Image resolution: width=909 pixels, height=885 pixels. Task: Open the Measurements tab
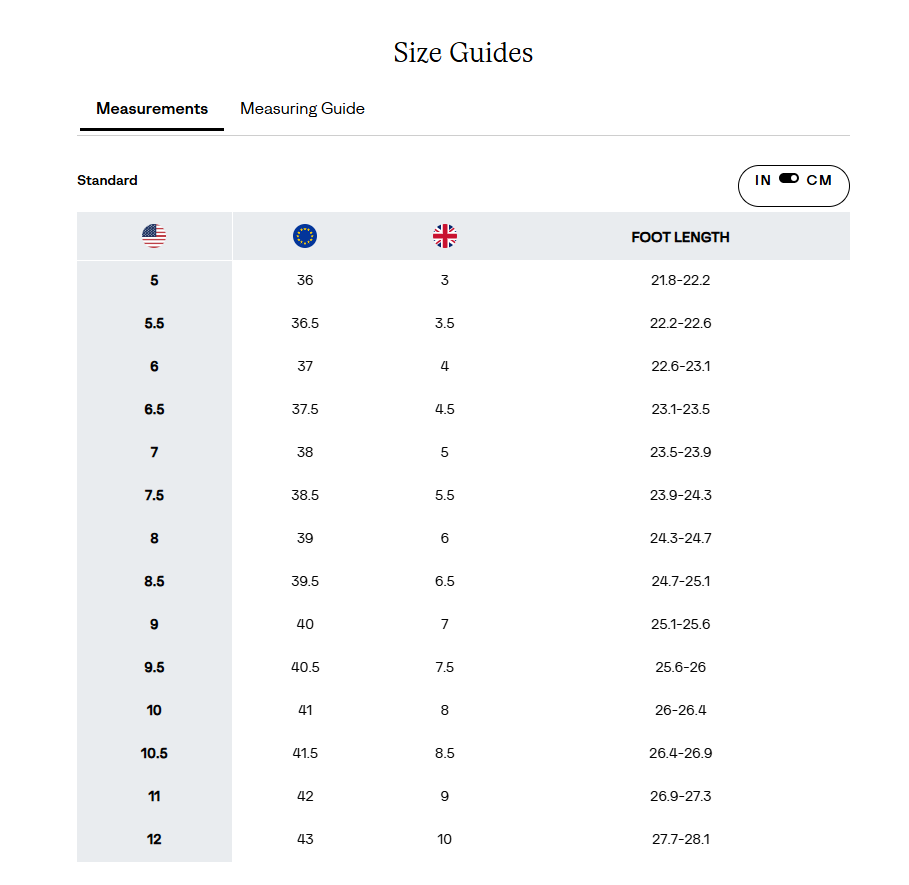point(152,108)
